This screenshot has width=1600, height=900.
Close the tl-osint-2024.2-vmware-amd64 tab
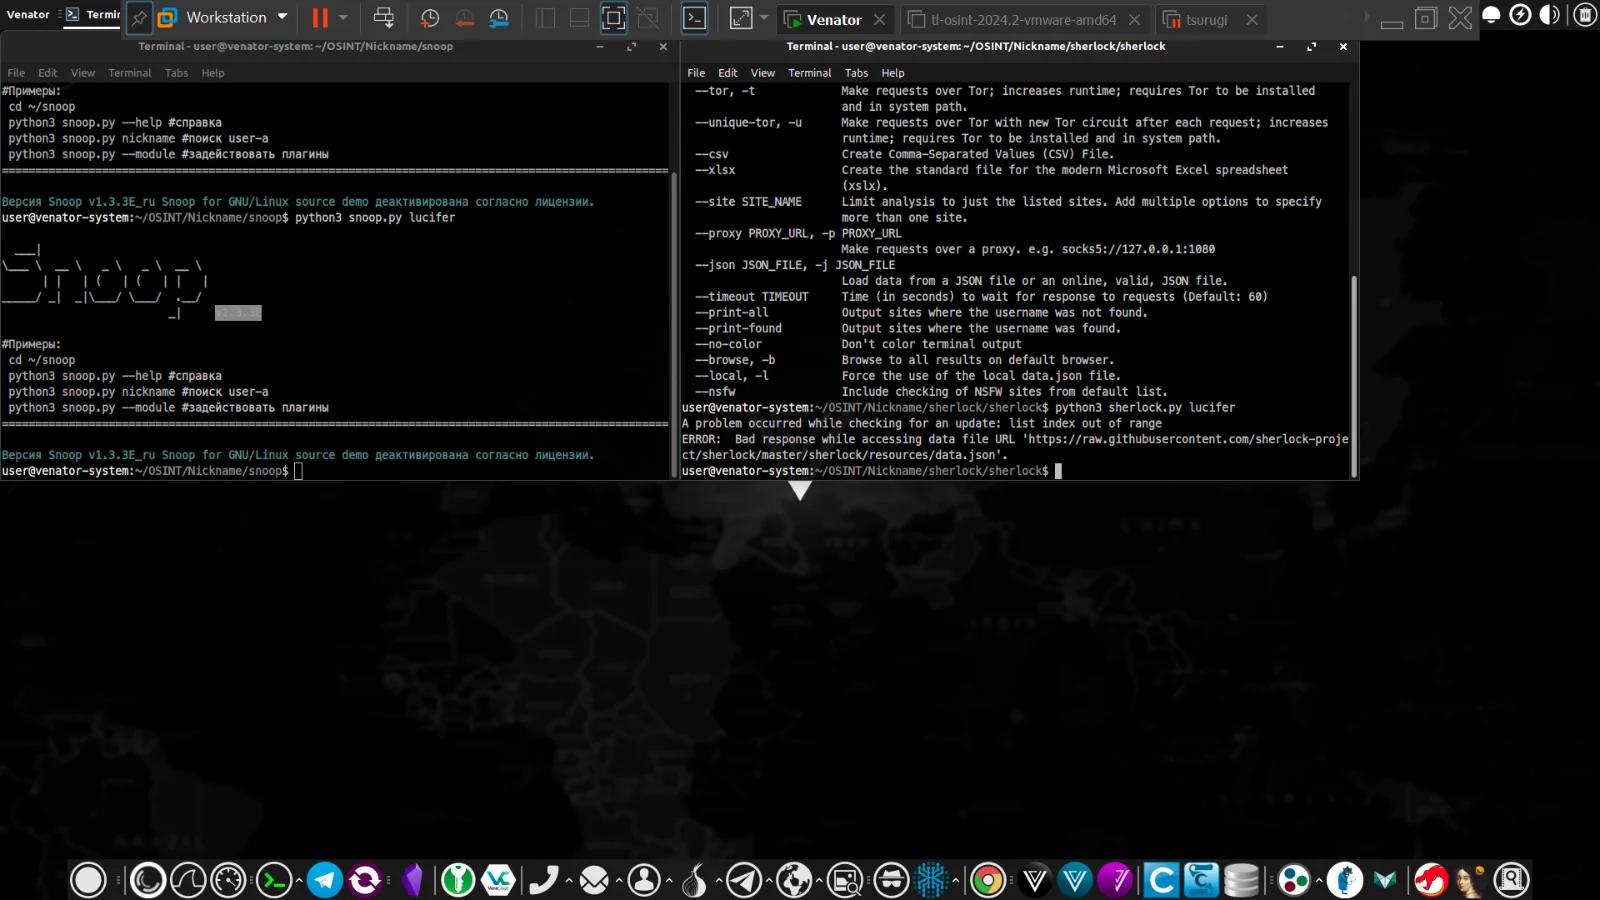point(1134,19)
